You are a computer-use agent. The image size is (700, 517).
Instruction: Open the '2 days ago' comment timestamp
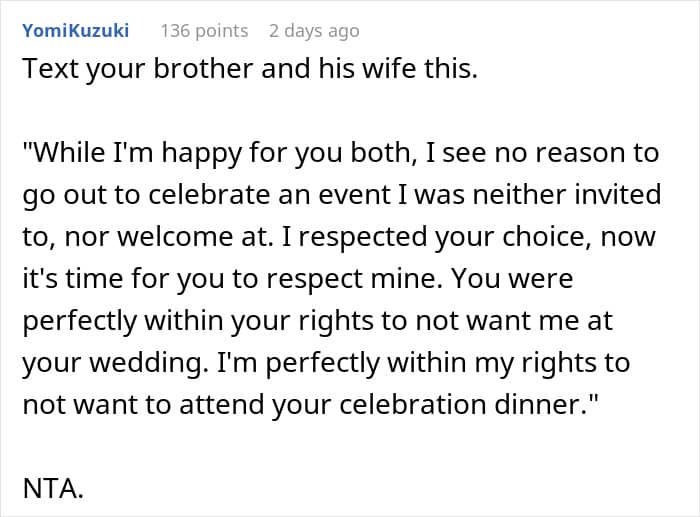pyautogui.click(x=314, y=31)
